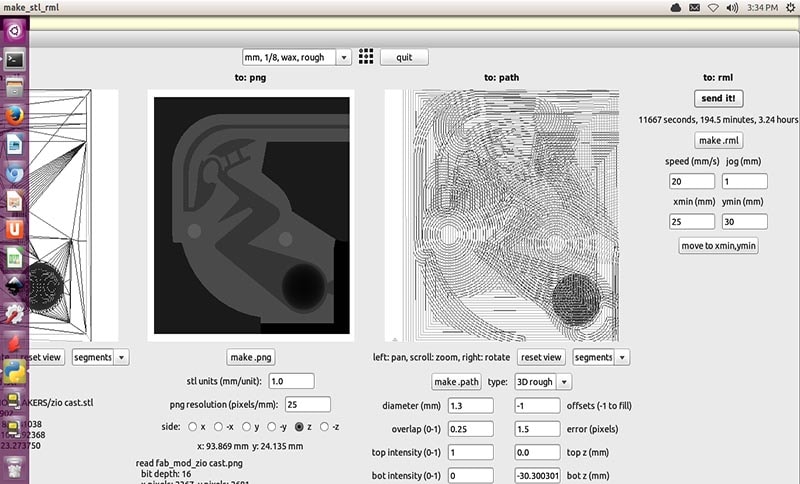This screenshot has width=800, height=484.
Task: Click the top intensity input field
Action: (x=471, y=452)
